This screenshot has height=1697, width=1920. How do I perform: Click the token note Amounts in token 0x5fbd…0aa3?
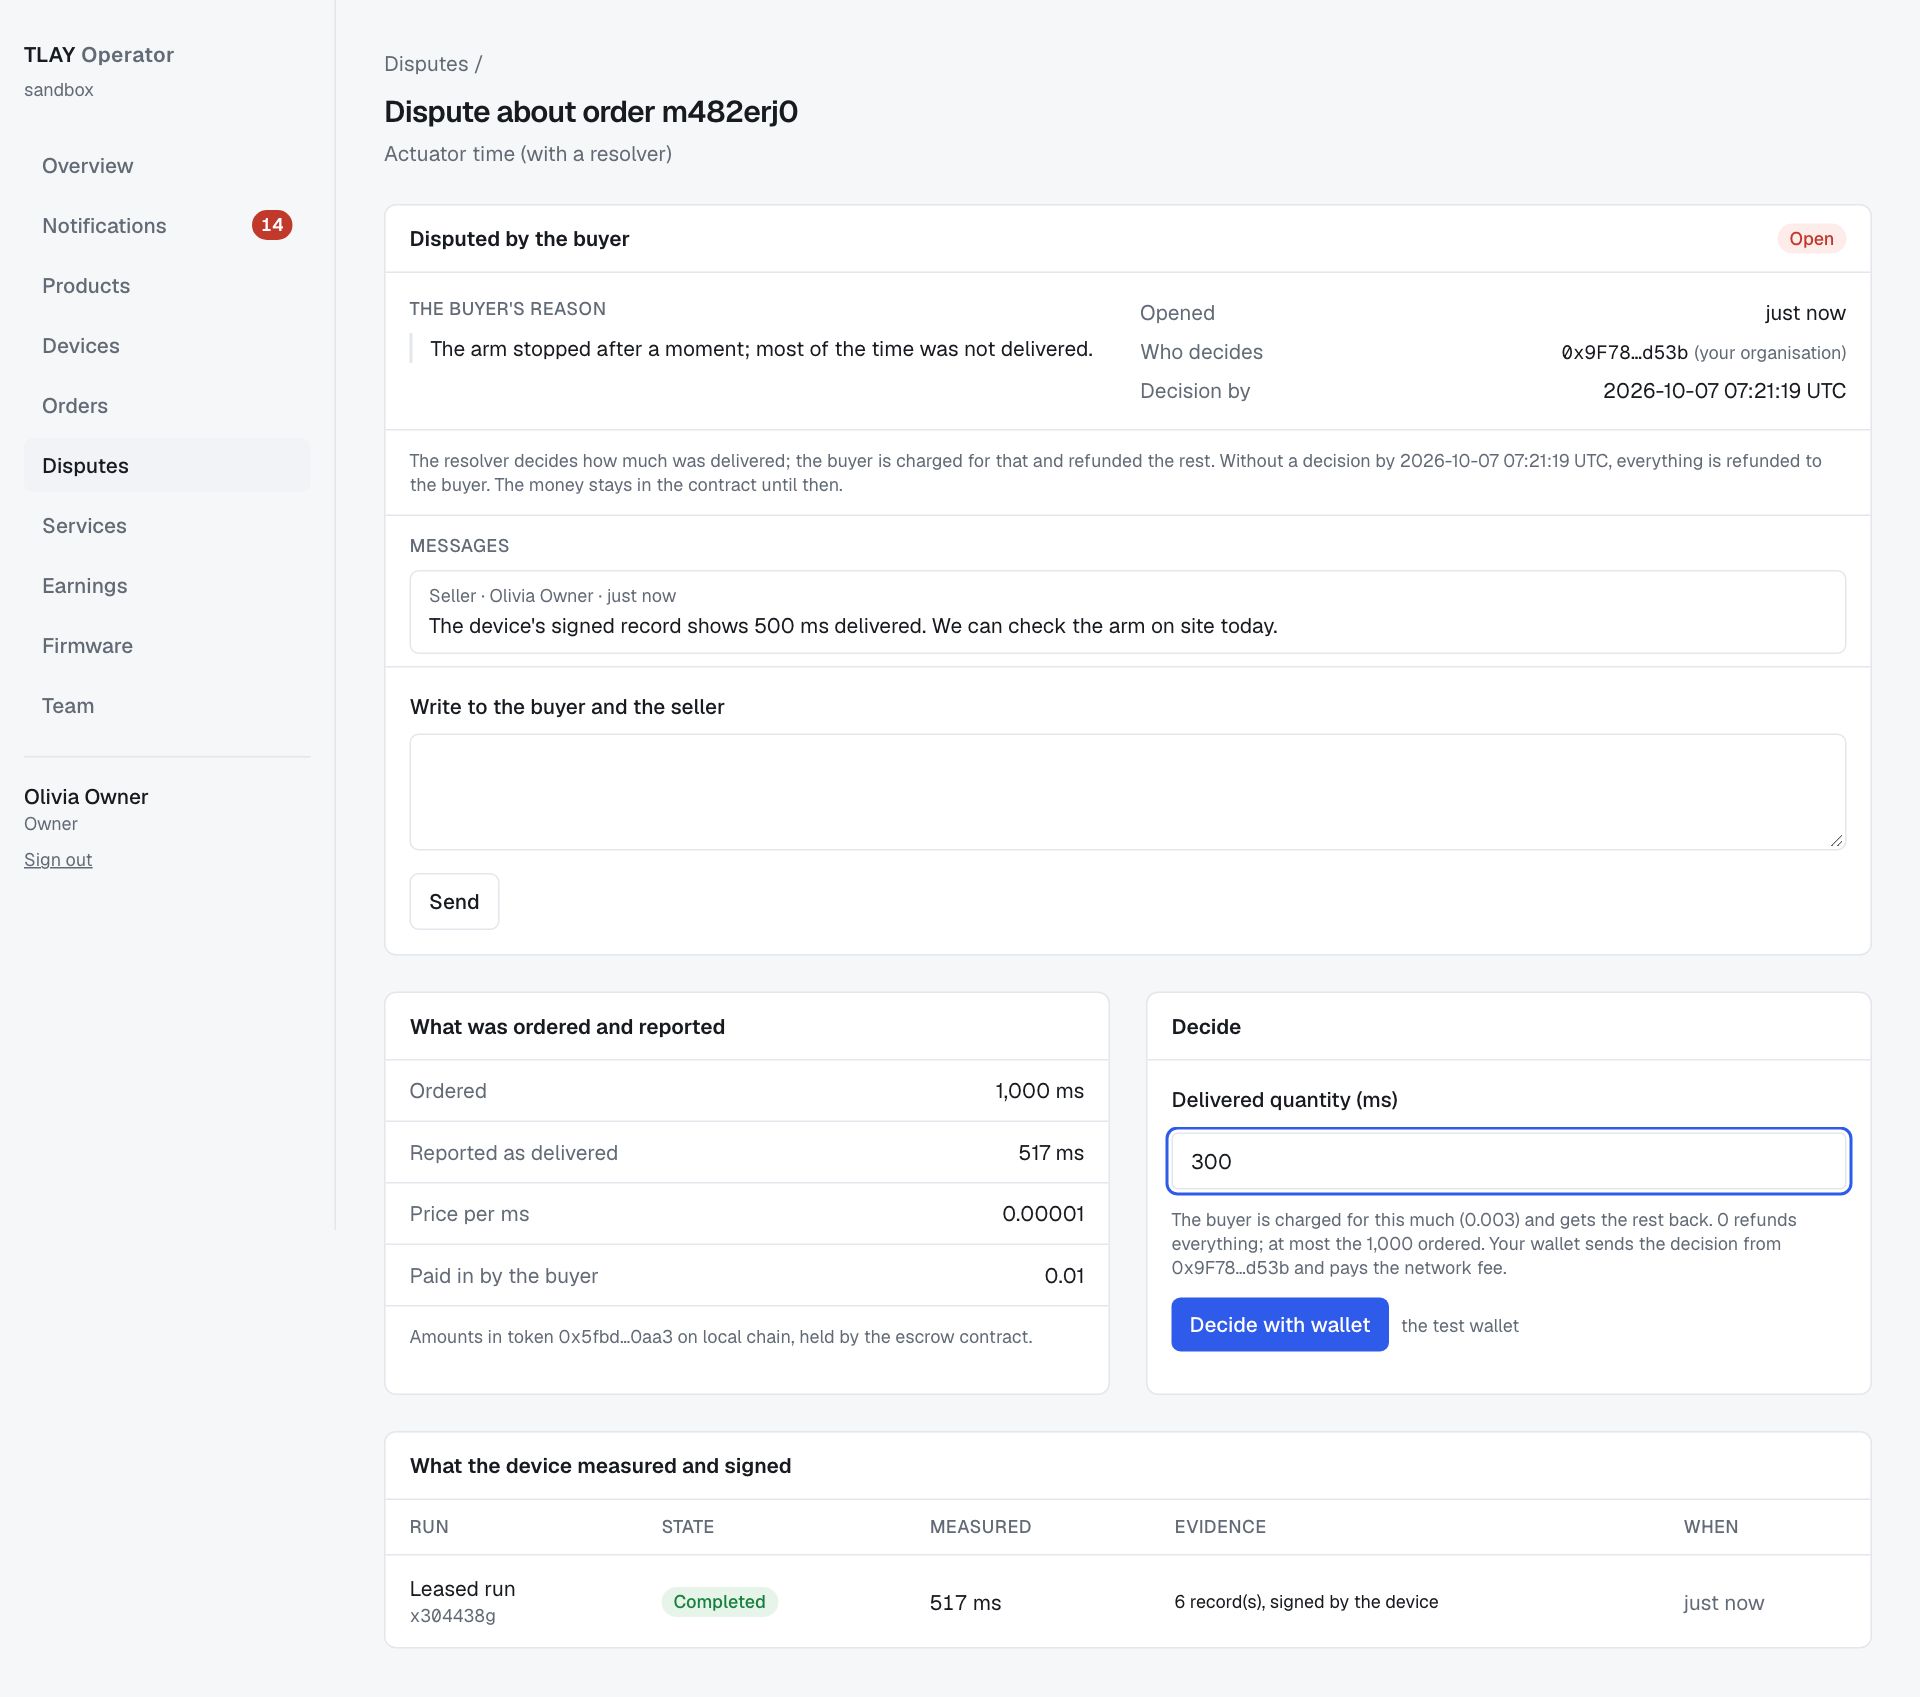click(721, 1337)
